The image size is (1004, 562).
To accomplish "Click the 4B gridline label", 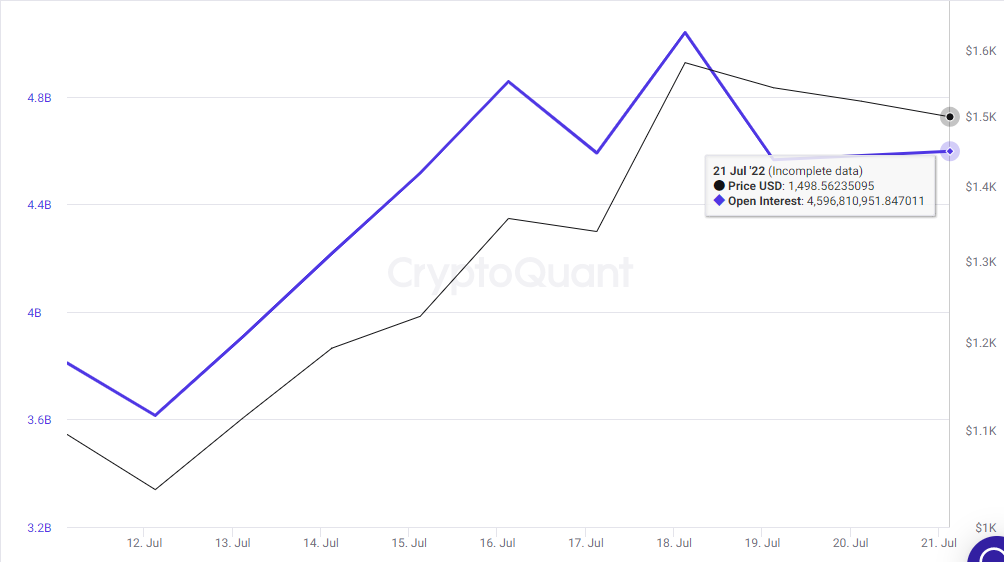I will pos(34,313).
